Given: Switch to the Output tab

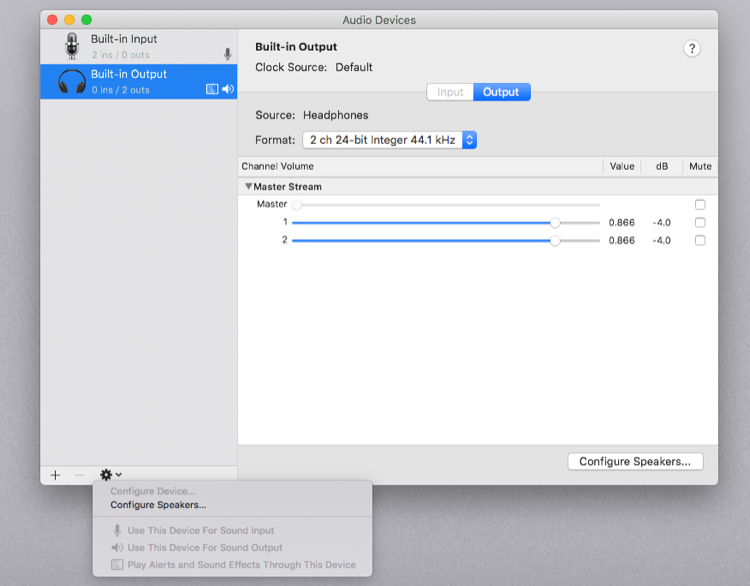Looking at the screenshot, I should [501, 92].
